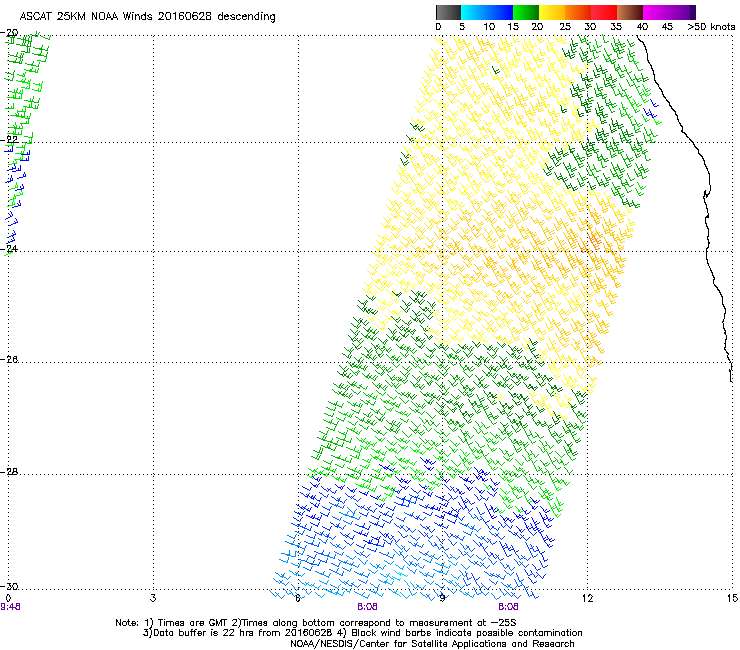Screen dimensions: 740x650
Task: Click the red 30-35 knots legend swatch
Action: [x=604, y=12]
